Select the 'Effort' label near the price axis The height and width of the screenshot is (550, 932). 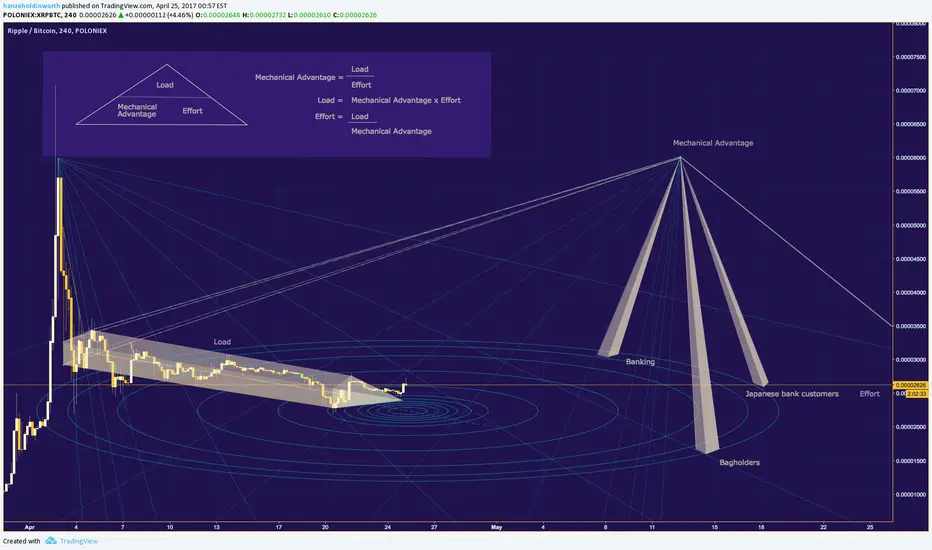click(870, 394)
